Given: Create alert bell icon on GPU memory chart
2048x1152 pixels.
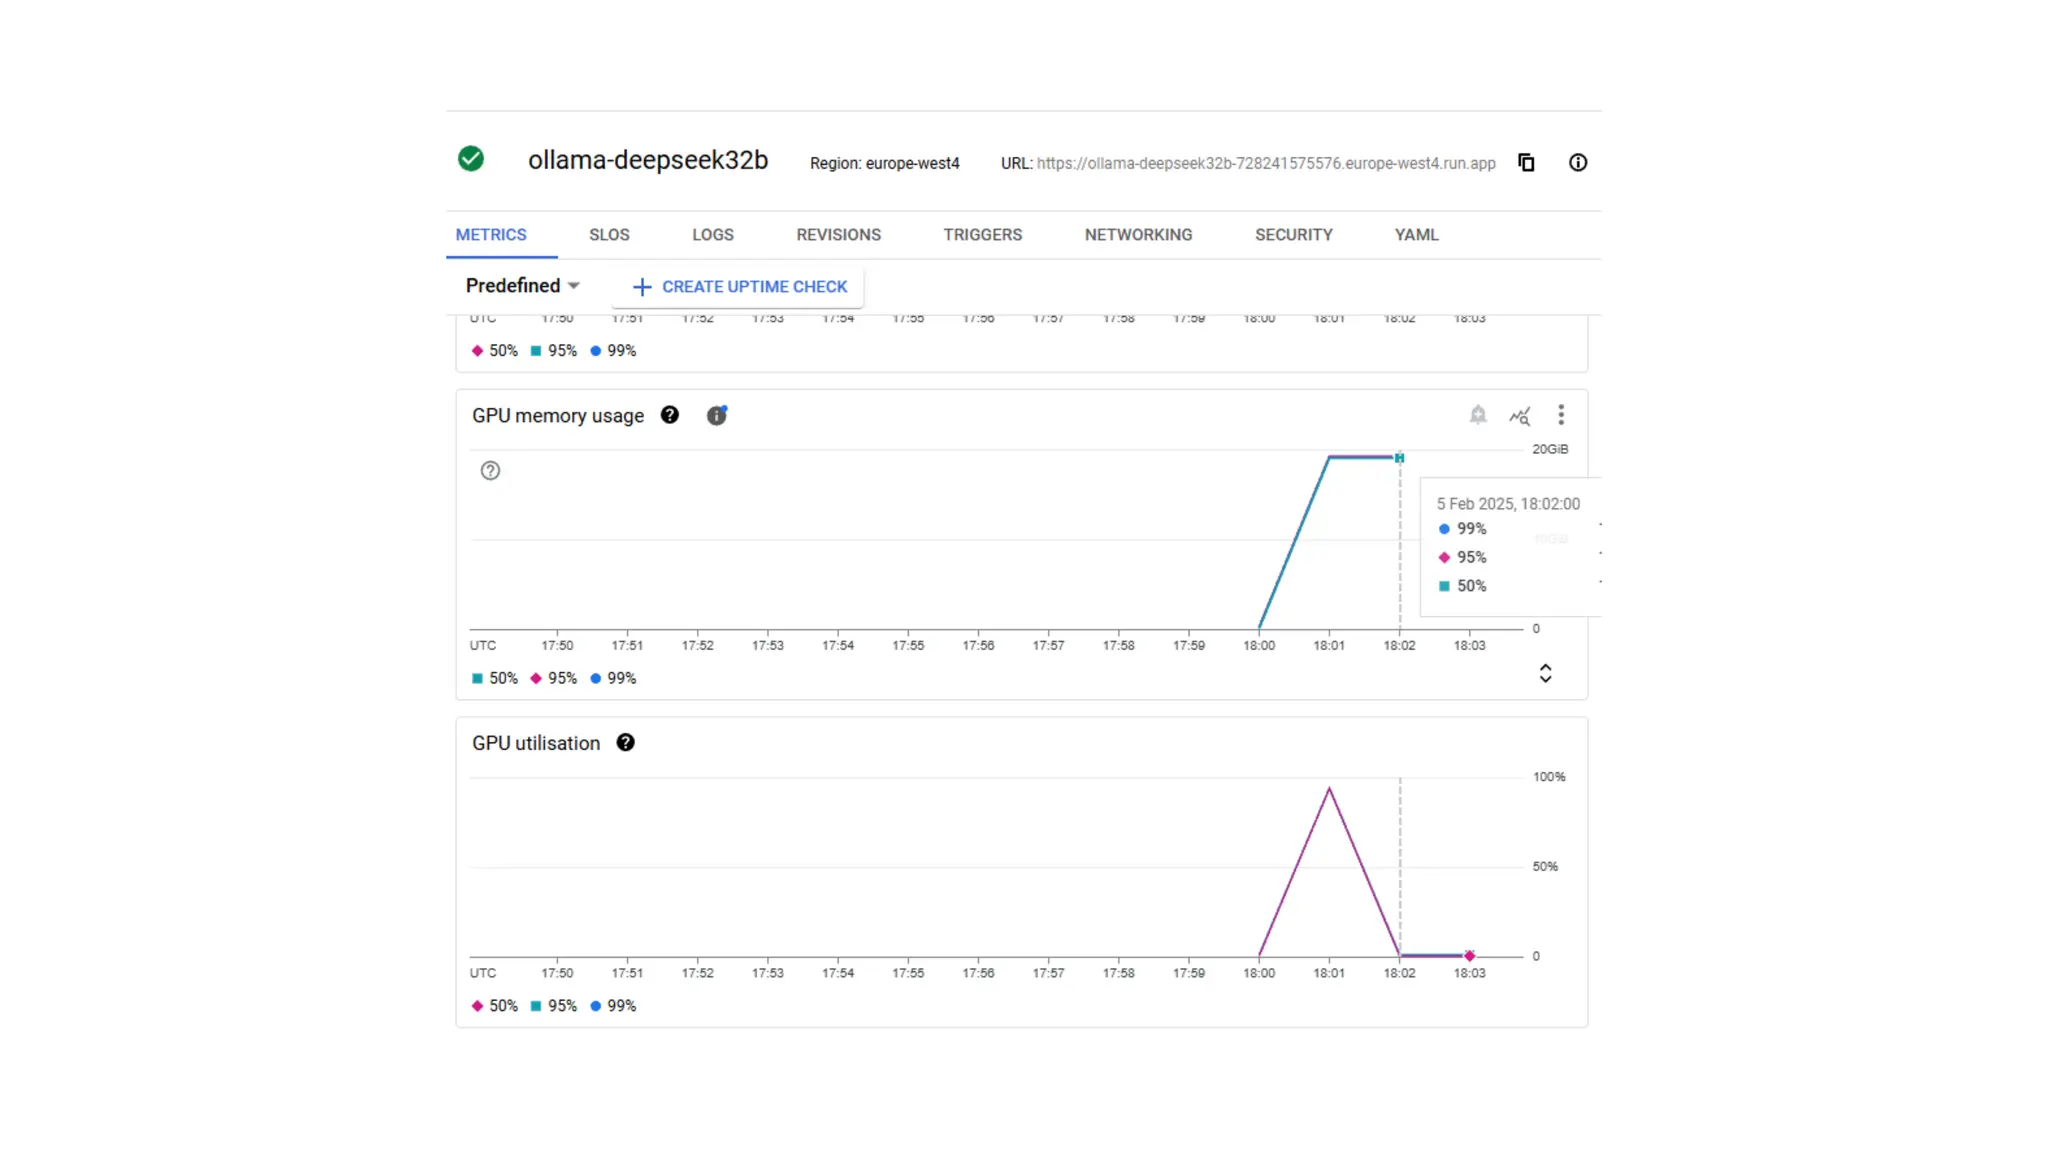Looking at the screenshot, I should coord(1478,415).
